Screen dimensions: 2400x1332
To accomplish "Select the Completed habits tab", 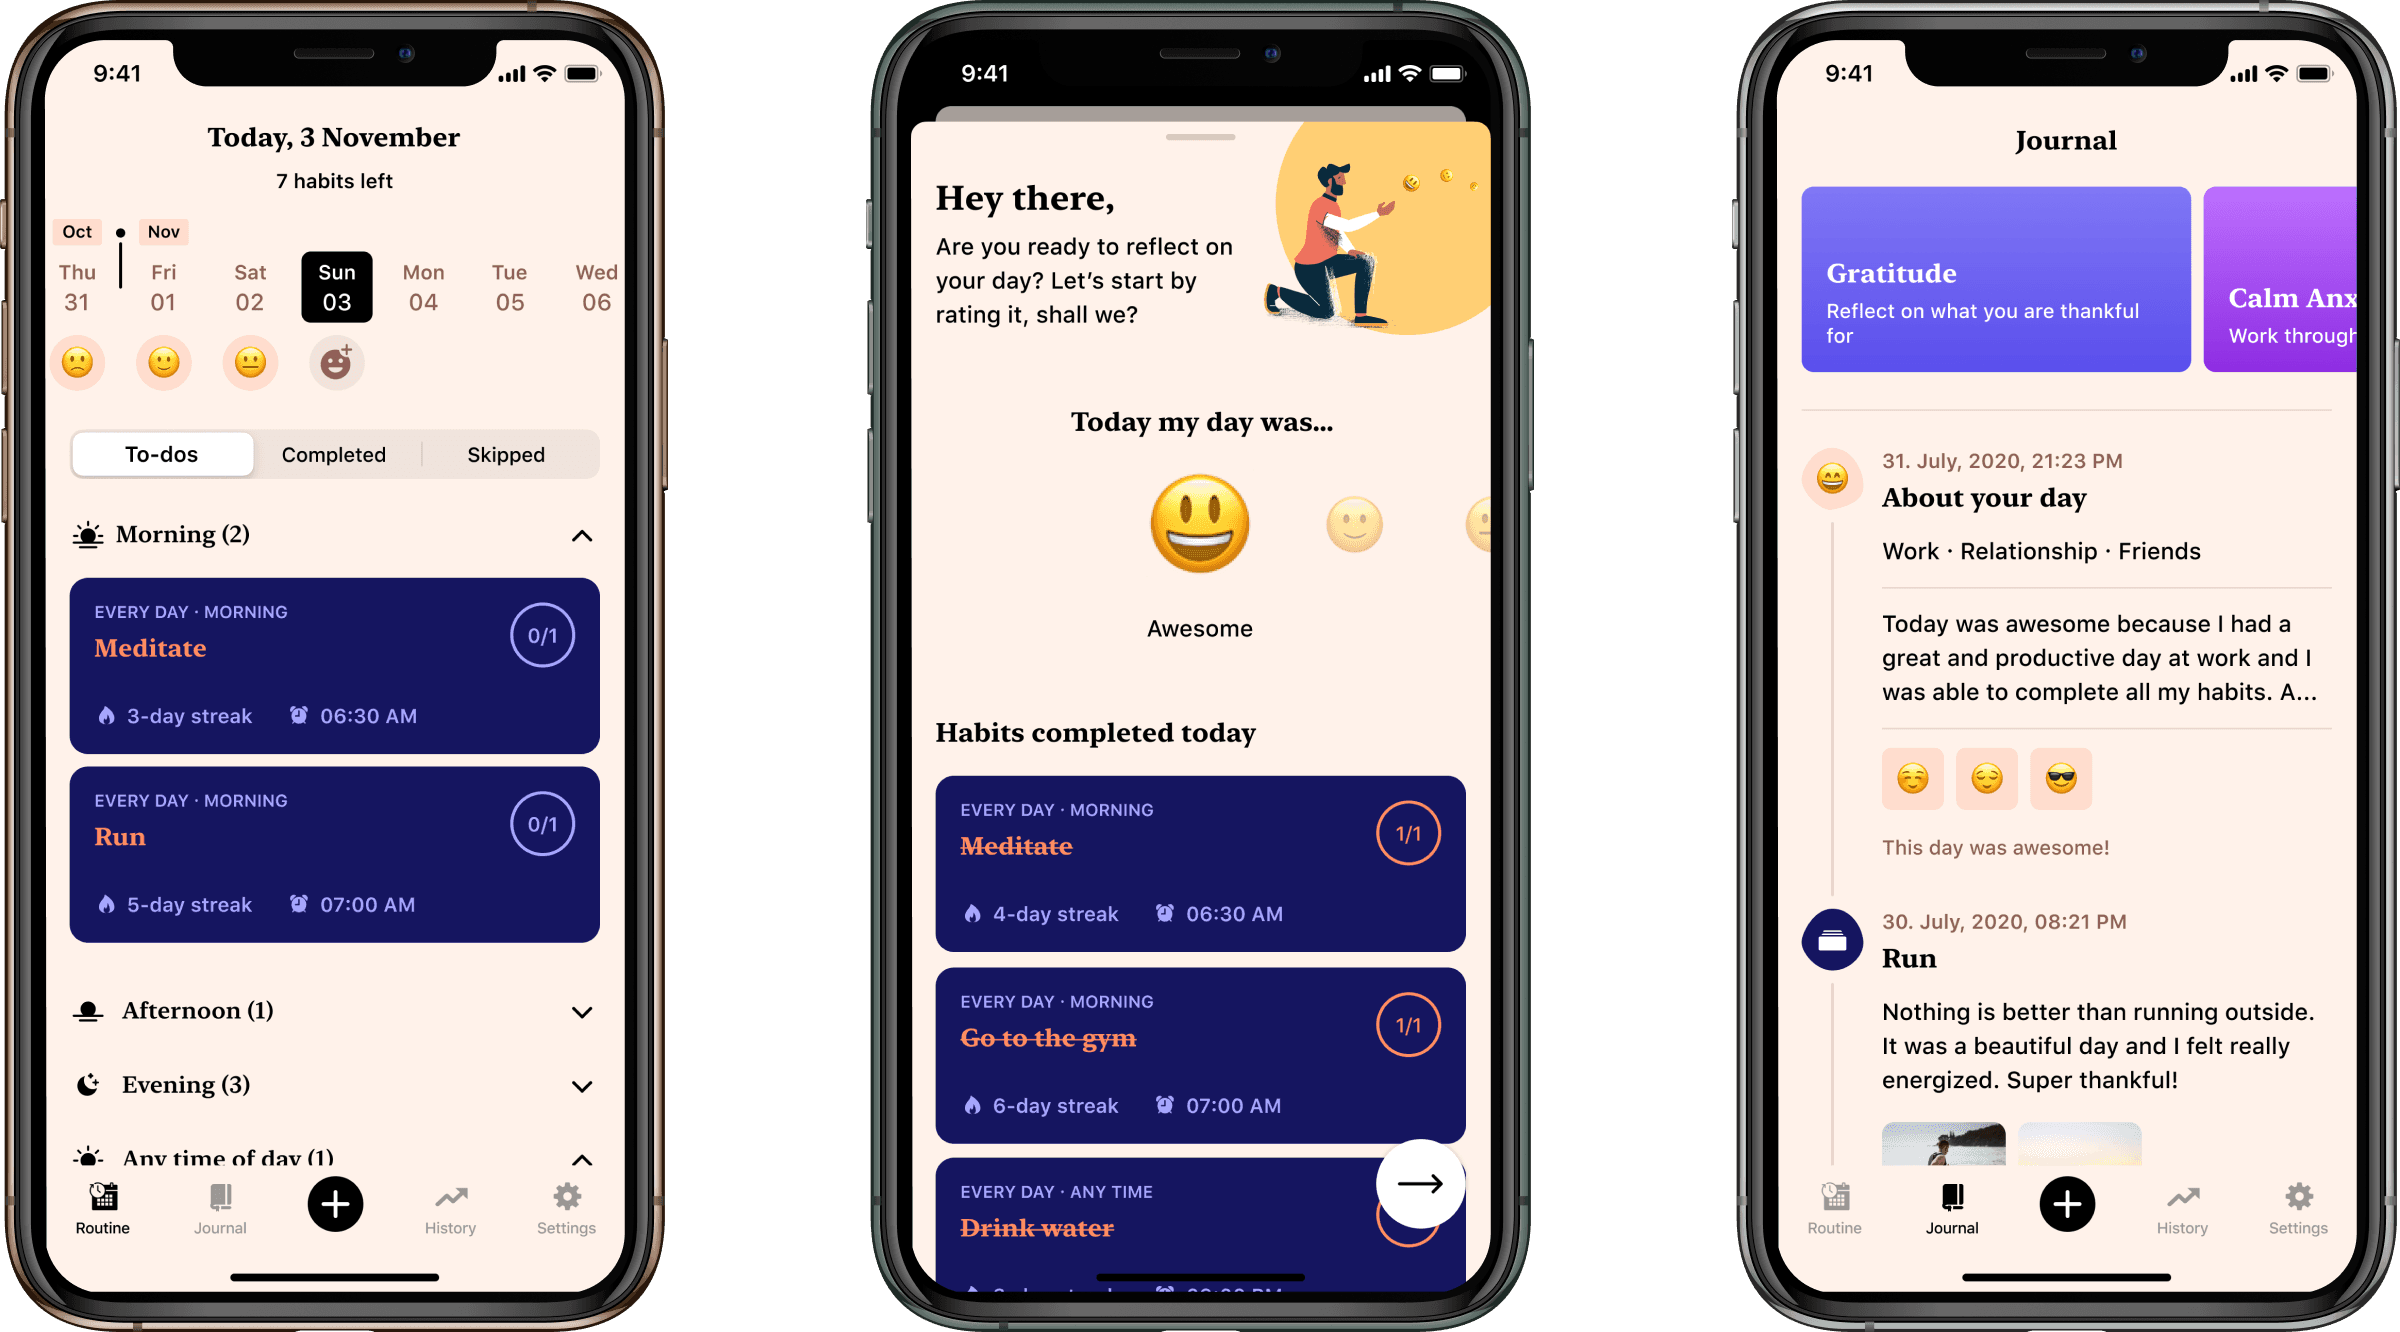I will click(333, 454).
